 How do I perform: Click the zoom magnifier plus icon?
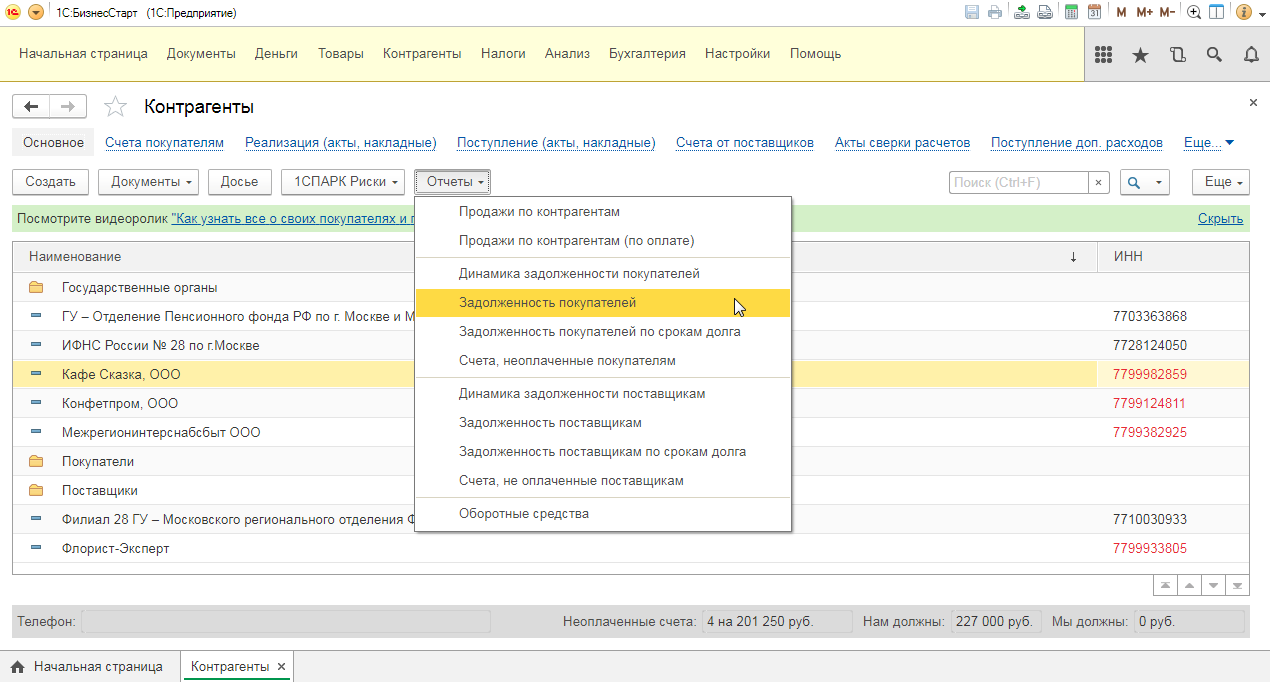1194,12
